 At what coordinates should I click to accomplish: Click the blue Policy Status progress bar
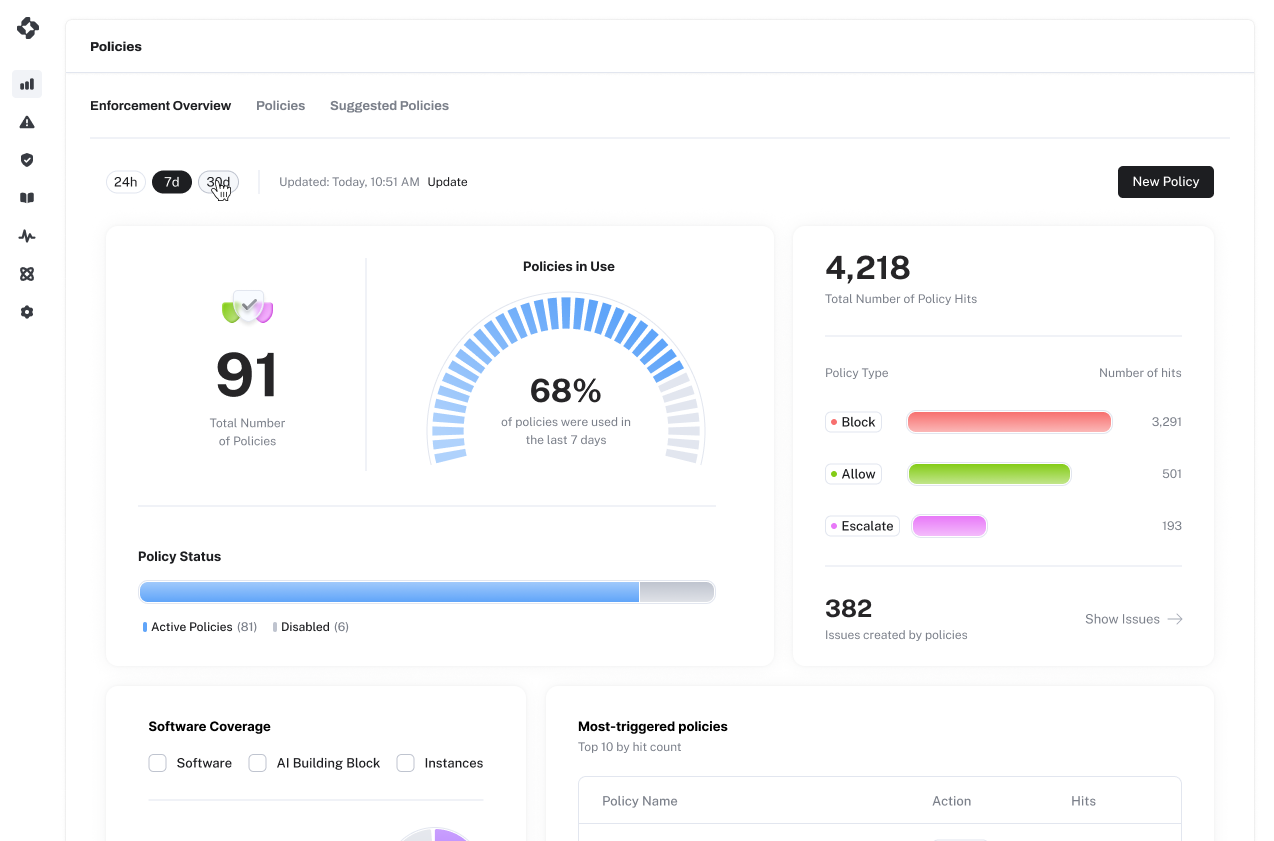(389, 592)
